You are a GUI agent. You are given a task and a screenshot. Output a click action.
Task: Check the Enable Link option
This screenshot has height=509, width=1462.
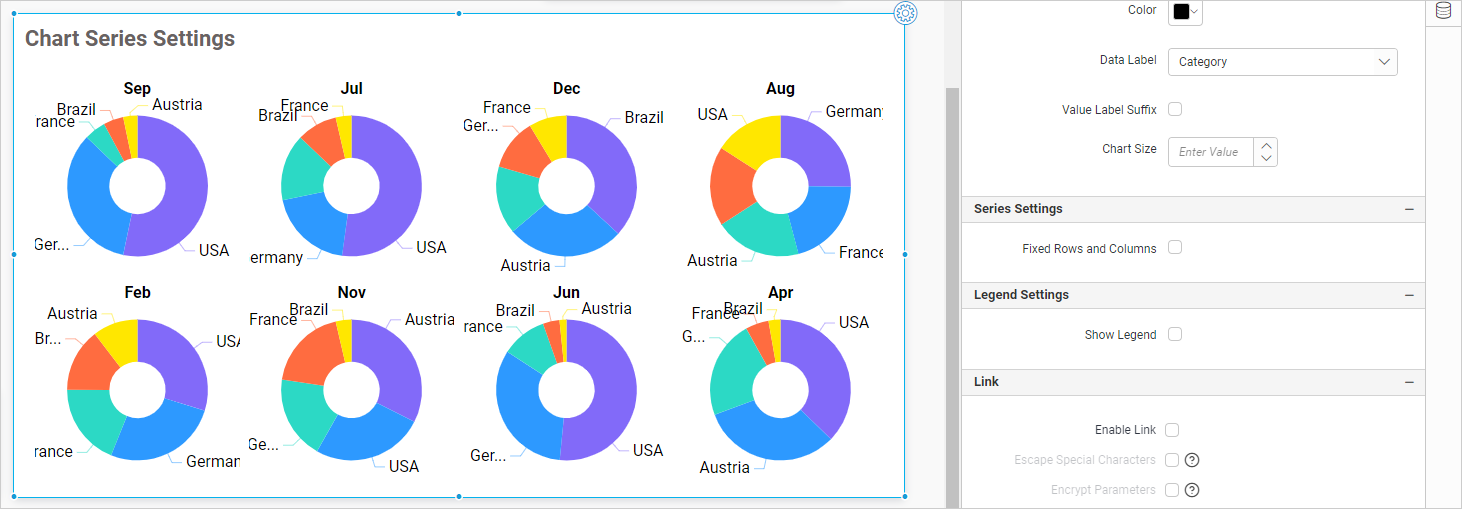[x=1172, y=430]
